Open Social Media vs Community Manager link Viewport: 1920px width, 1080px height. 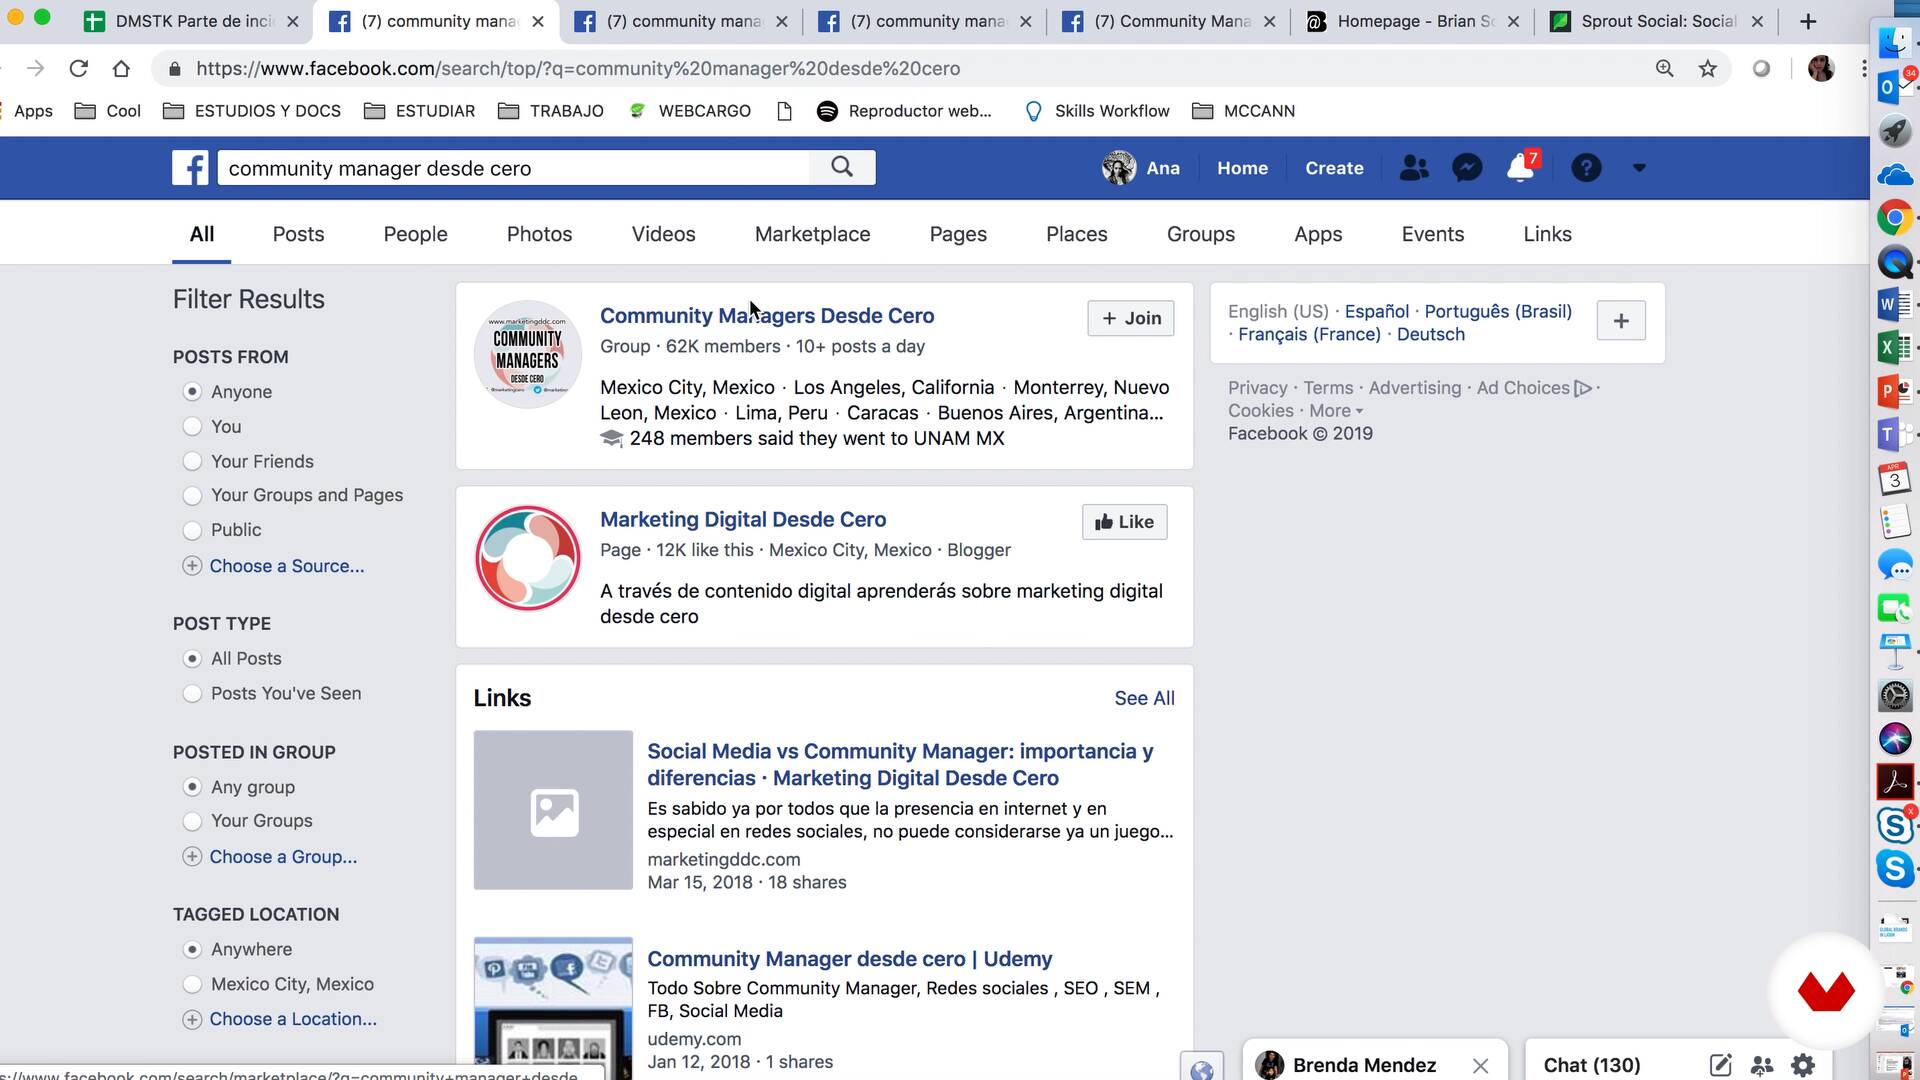point(900,764)
